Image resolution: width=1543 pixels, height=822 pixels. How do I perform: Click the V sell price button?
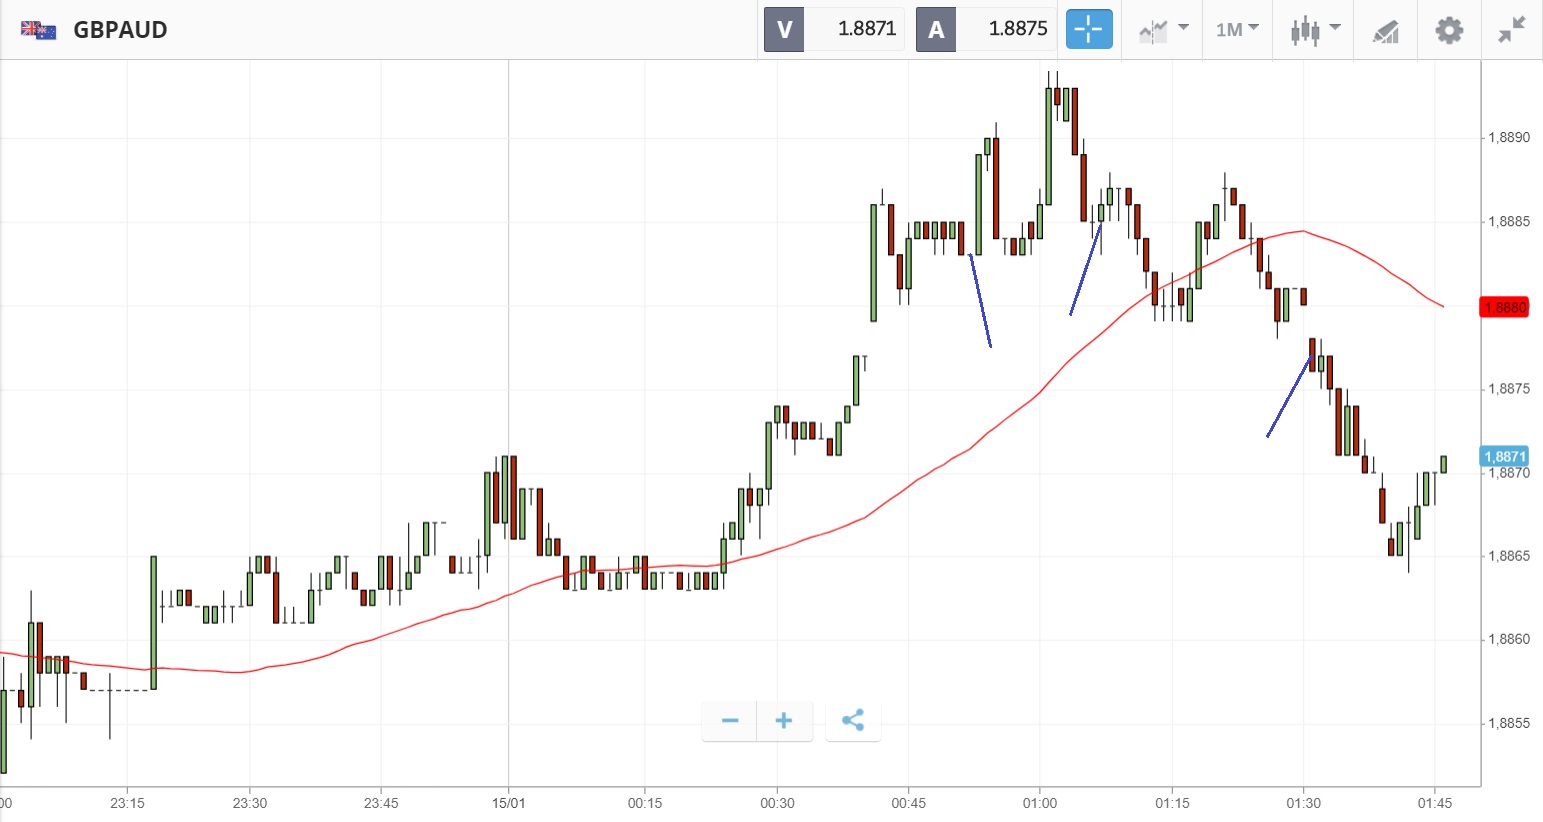784,30
